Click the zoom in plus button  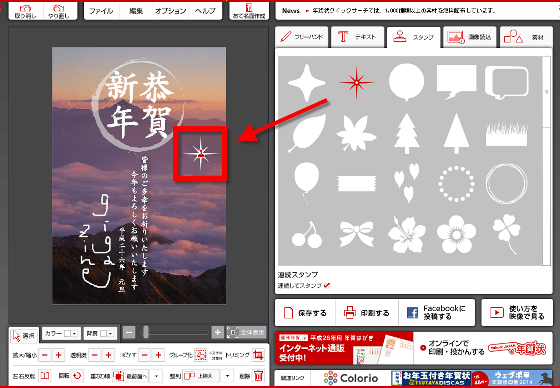[x=217, y=333]
